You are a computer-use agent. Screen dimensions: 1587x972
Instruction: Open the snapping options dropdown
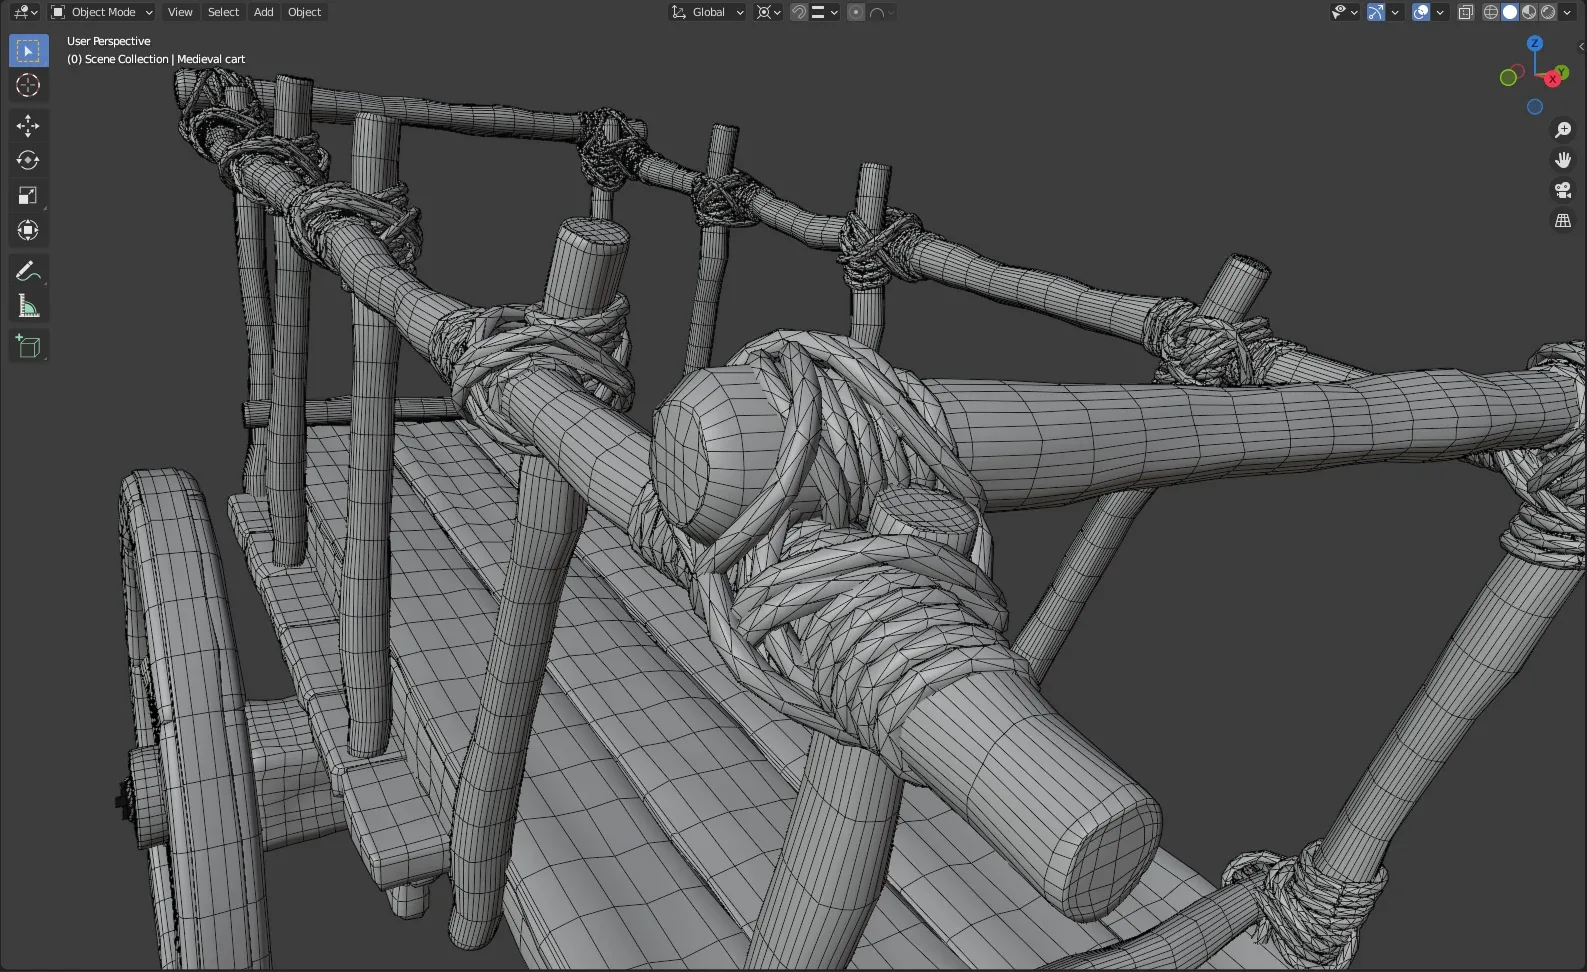pos(825,12)
